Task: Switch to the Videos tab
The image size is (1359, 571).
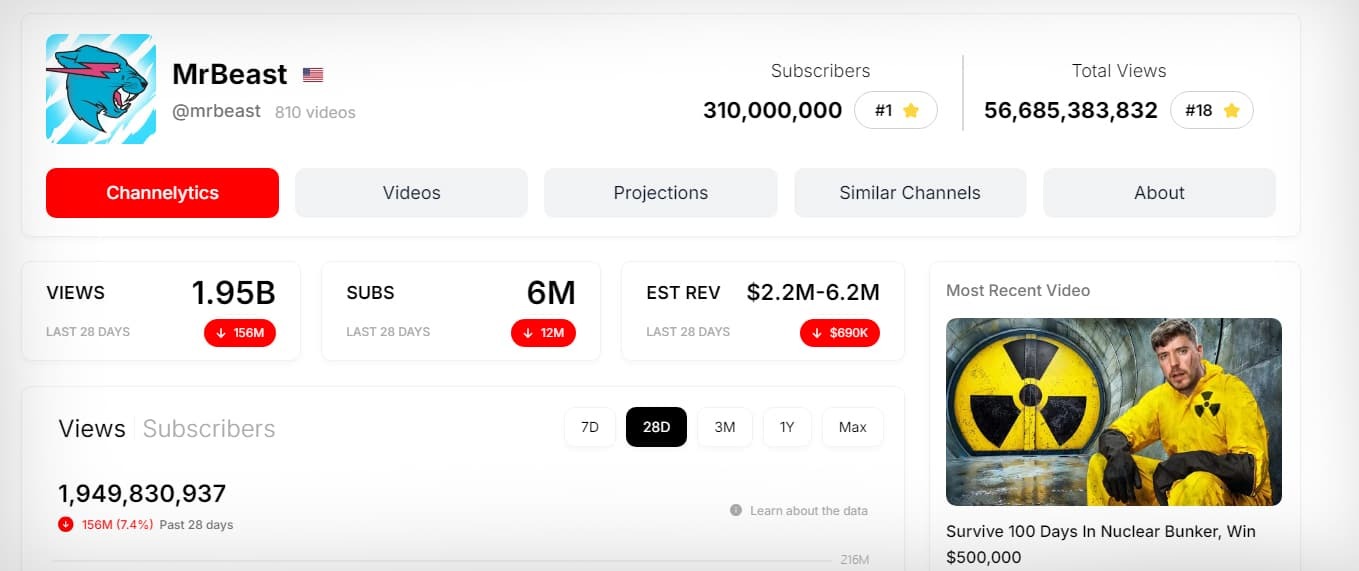Action: tap(411, 193)
